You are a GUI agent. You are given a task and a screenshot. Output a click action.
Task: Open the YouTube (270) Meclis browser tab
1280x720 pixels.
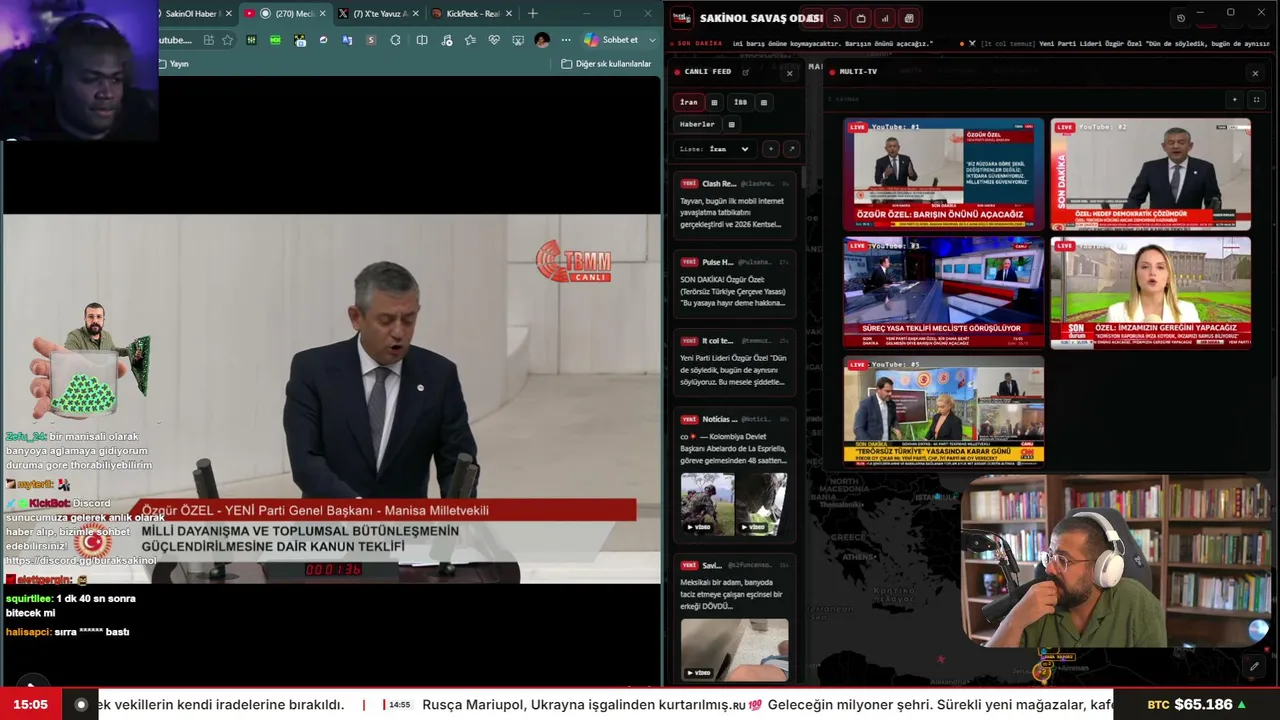coord(285,14)
